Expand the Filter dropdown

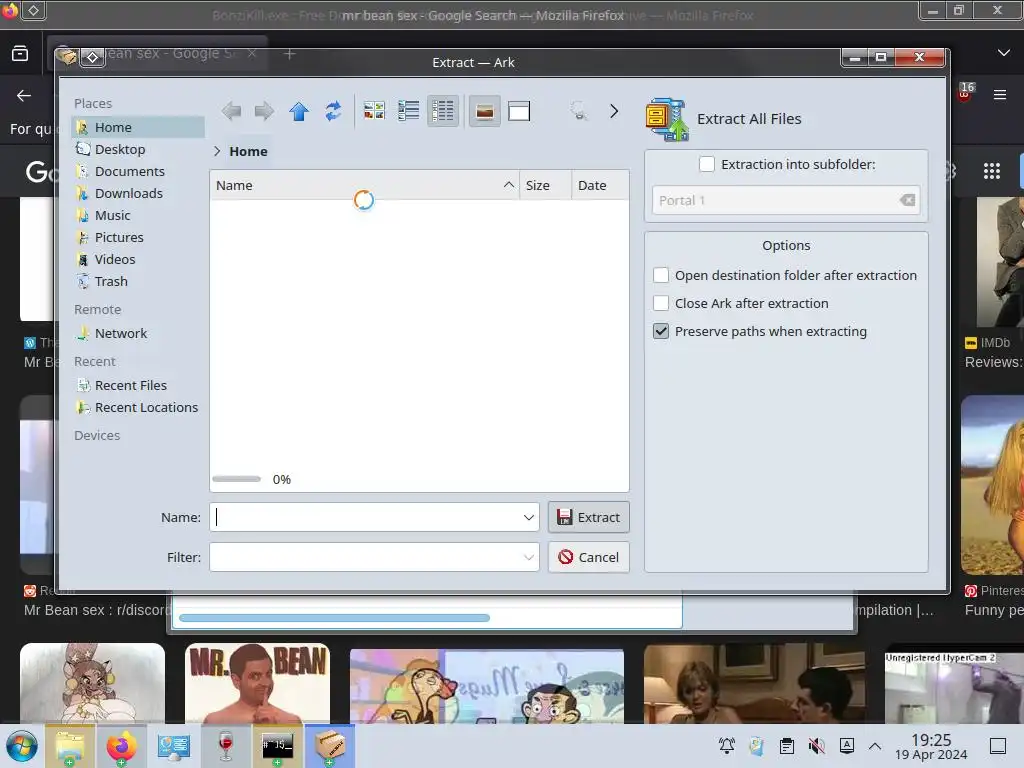point(528,557)
